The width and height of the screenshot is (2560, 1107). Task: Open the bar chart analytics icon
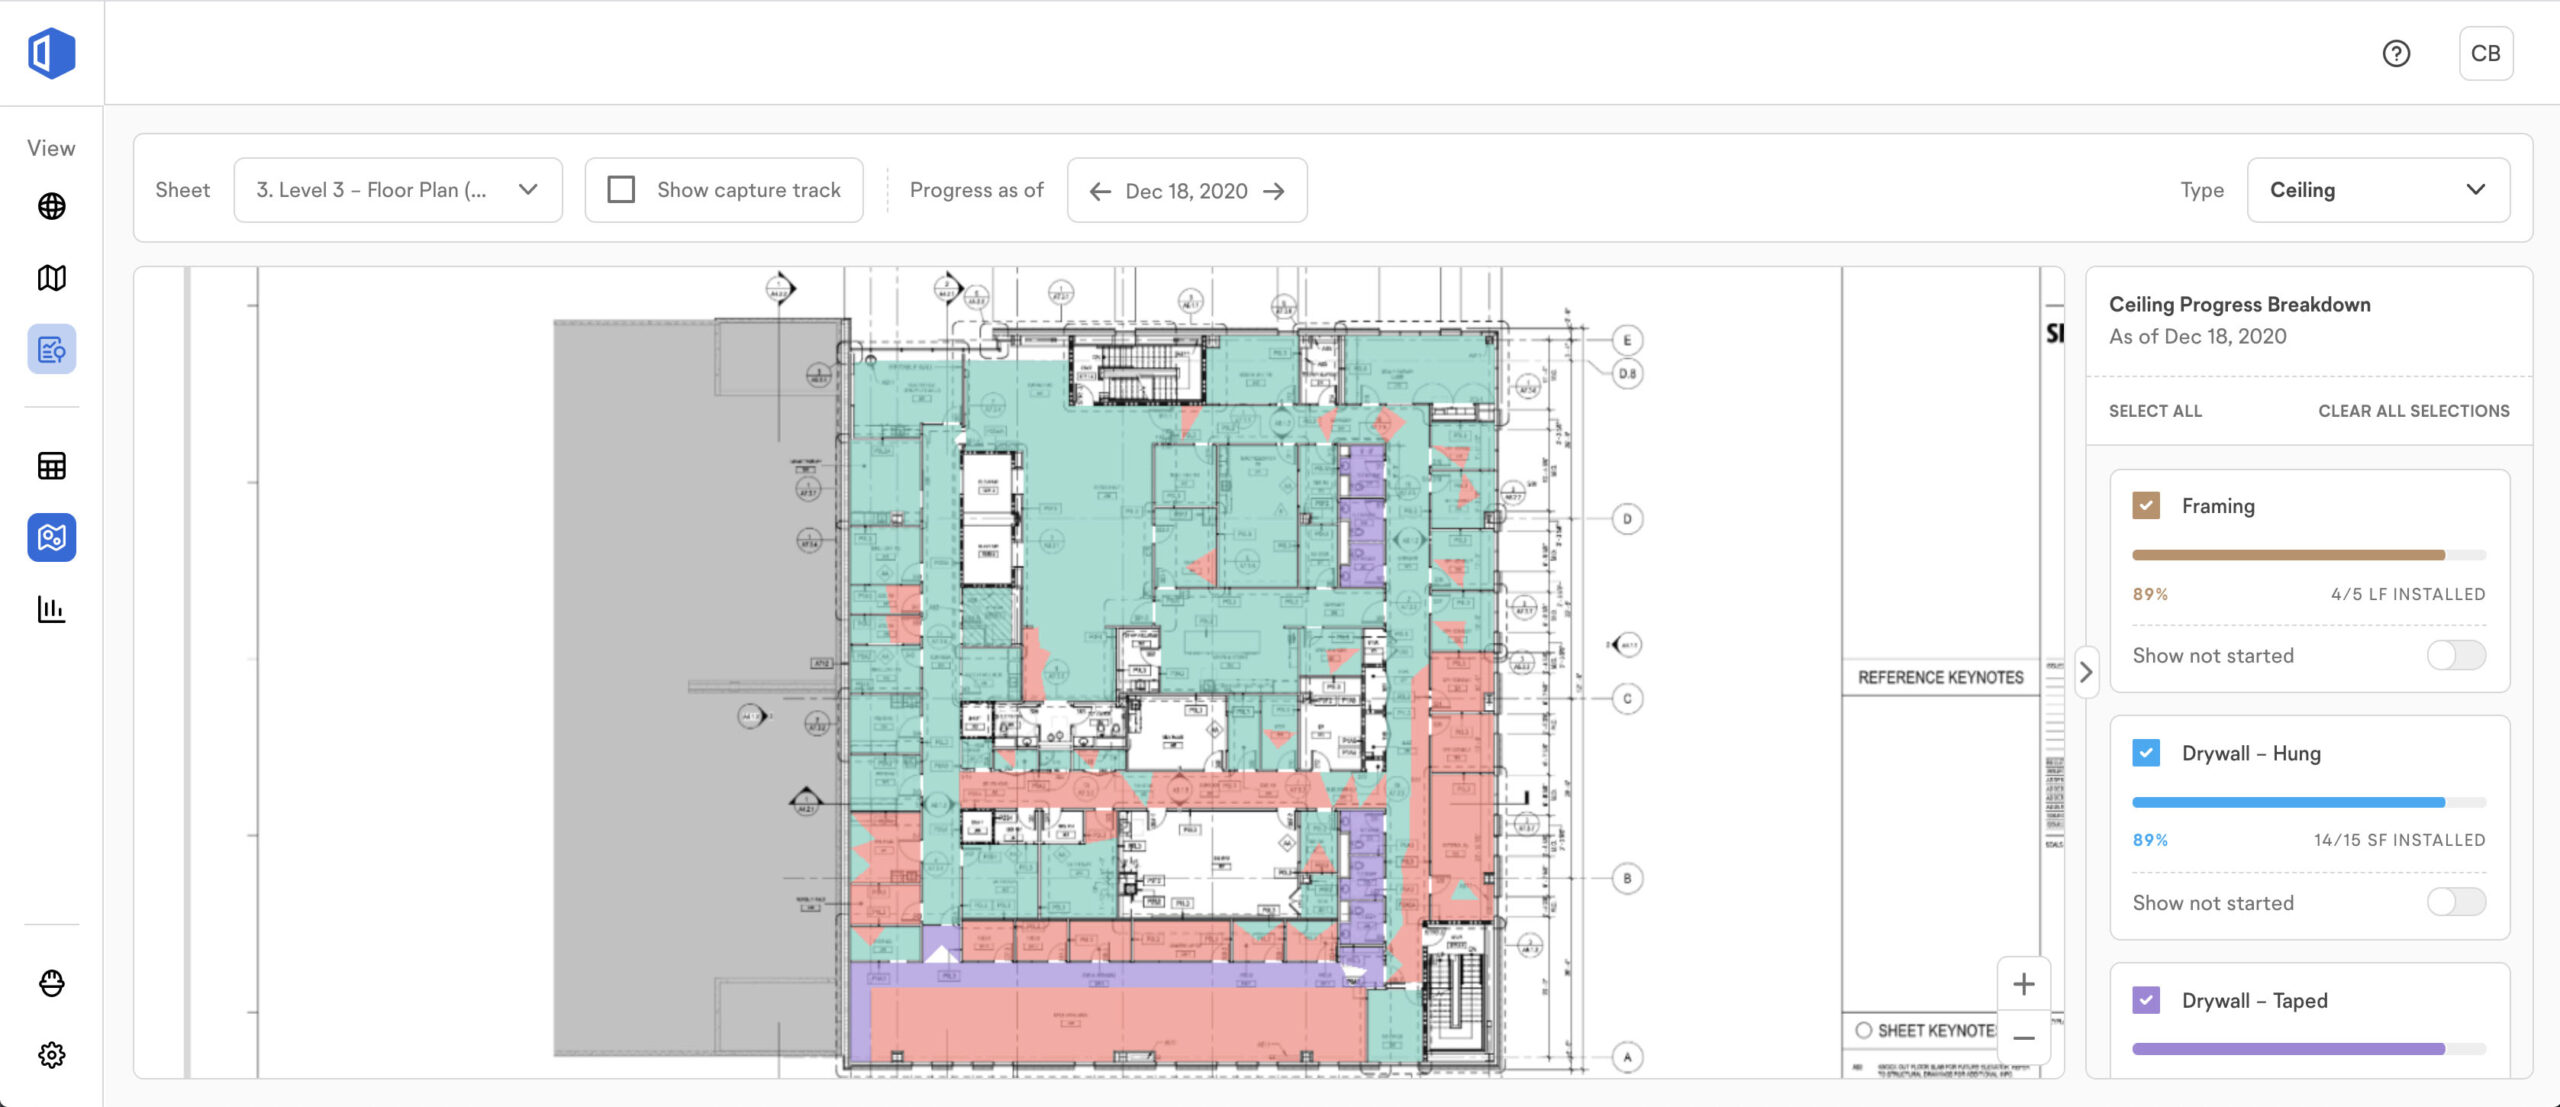(x=52, y=609)
